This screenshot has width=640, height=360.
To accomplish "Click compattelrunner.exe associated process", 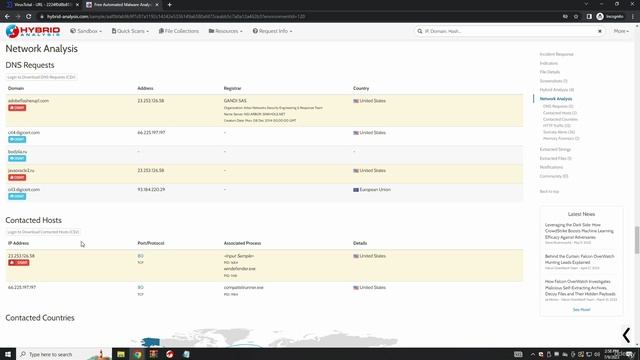I will pos(244,287).
